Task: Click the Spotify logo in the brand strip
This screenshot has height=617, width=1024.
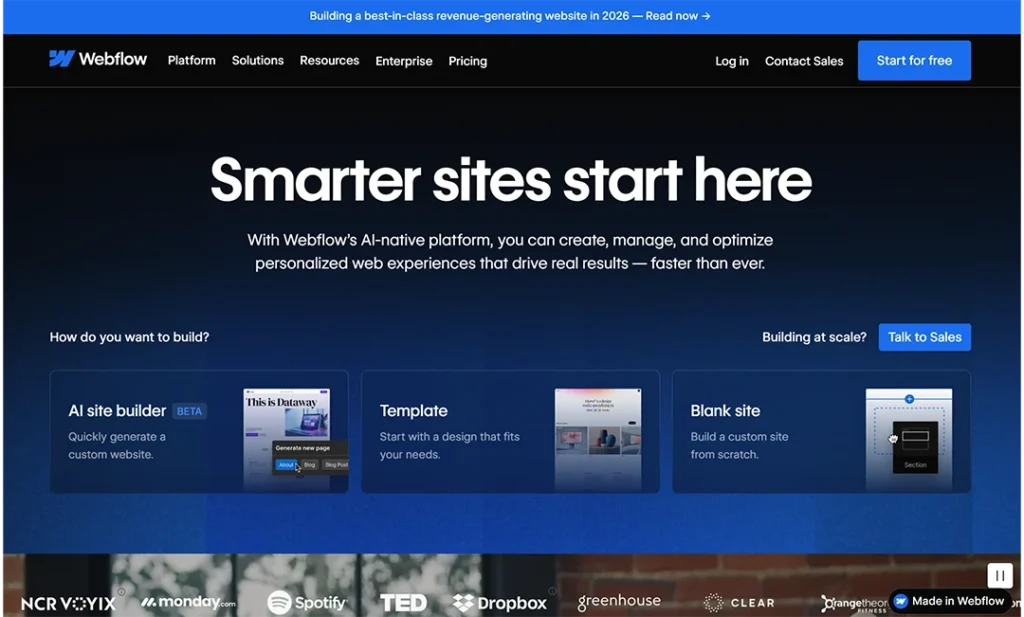Action: point(307,603)
